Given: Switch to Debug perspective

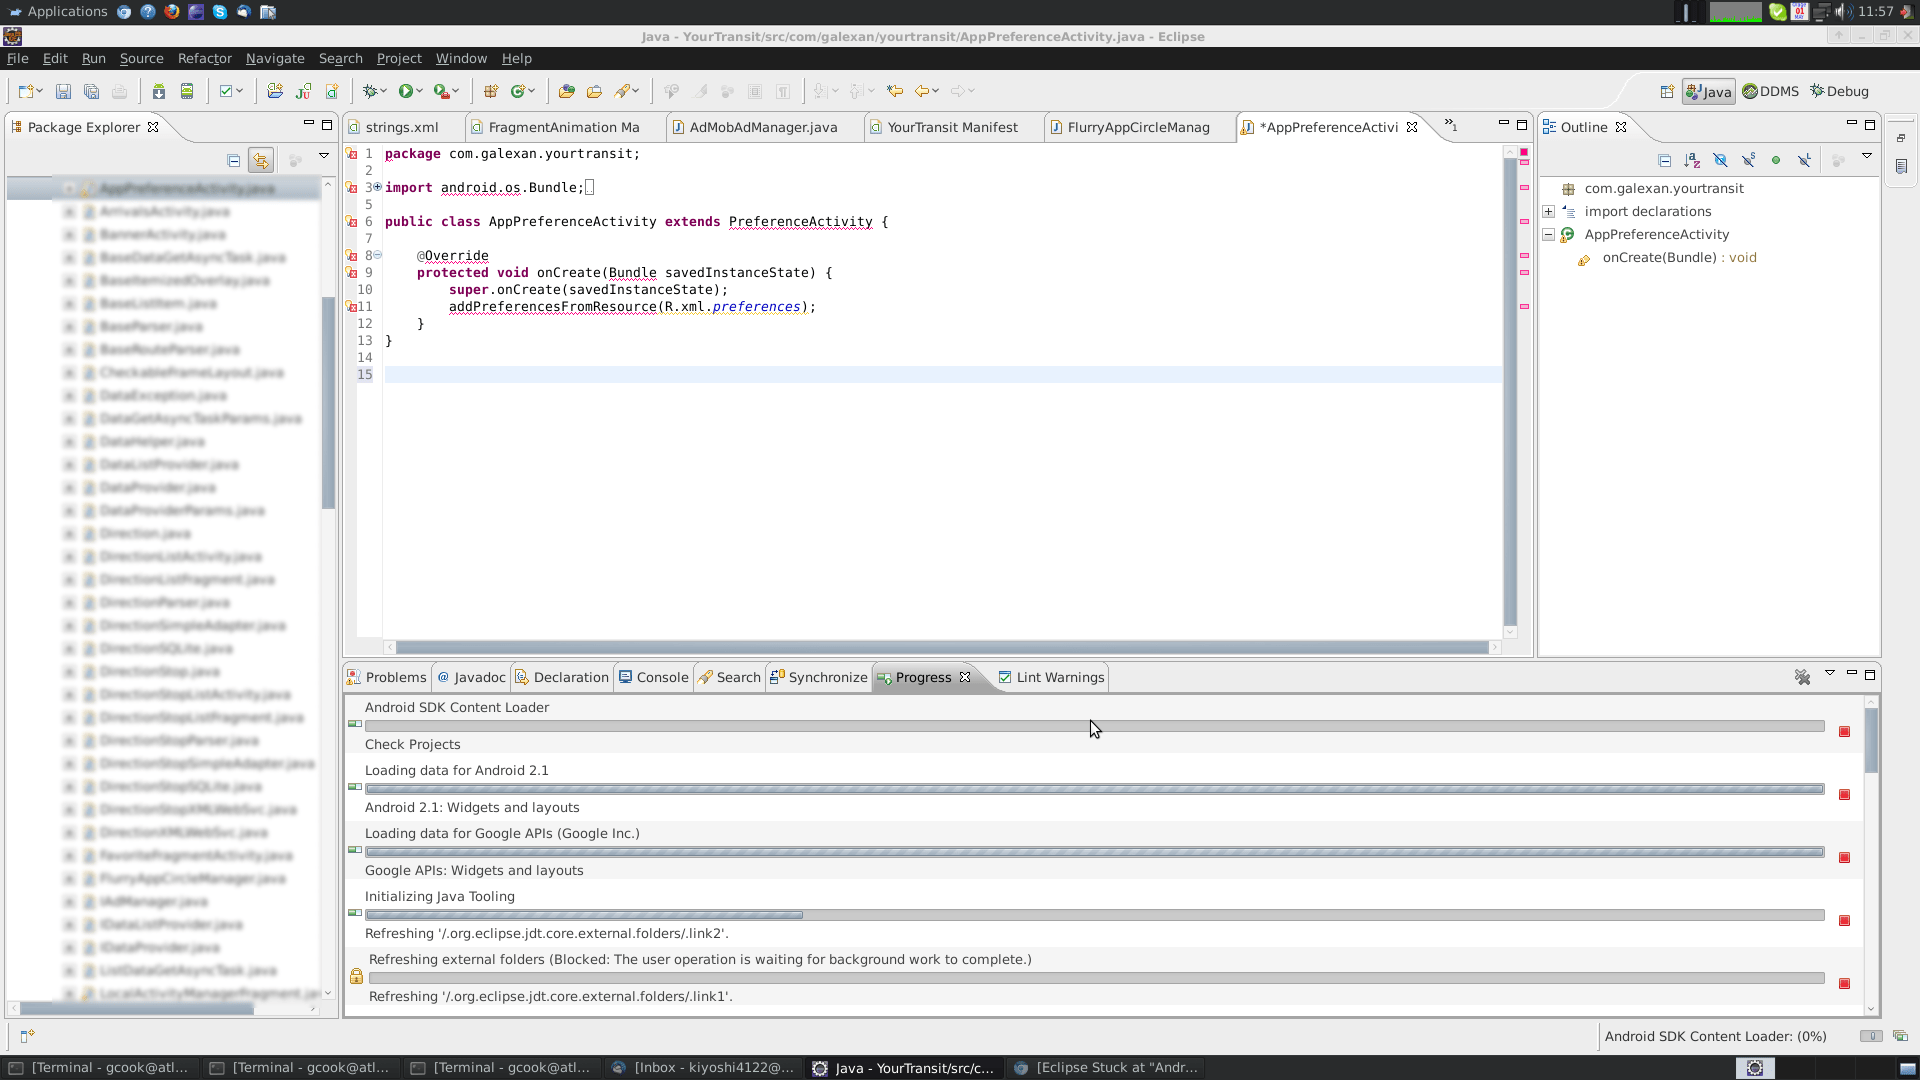Looking at the screenshot, I should coord(1839,91).
